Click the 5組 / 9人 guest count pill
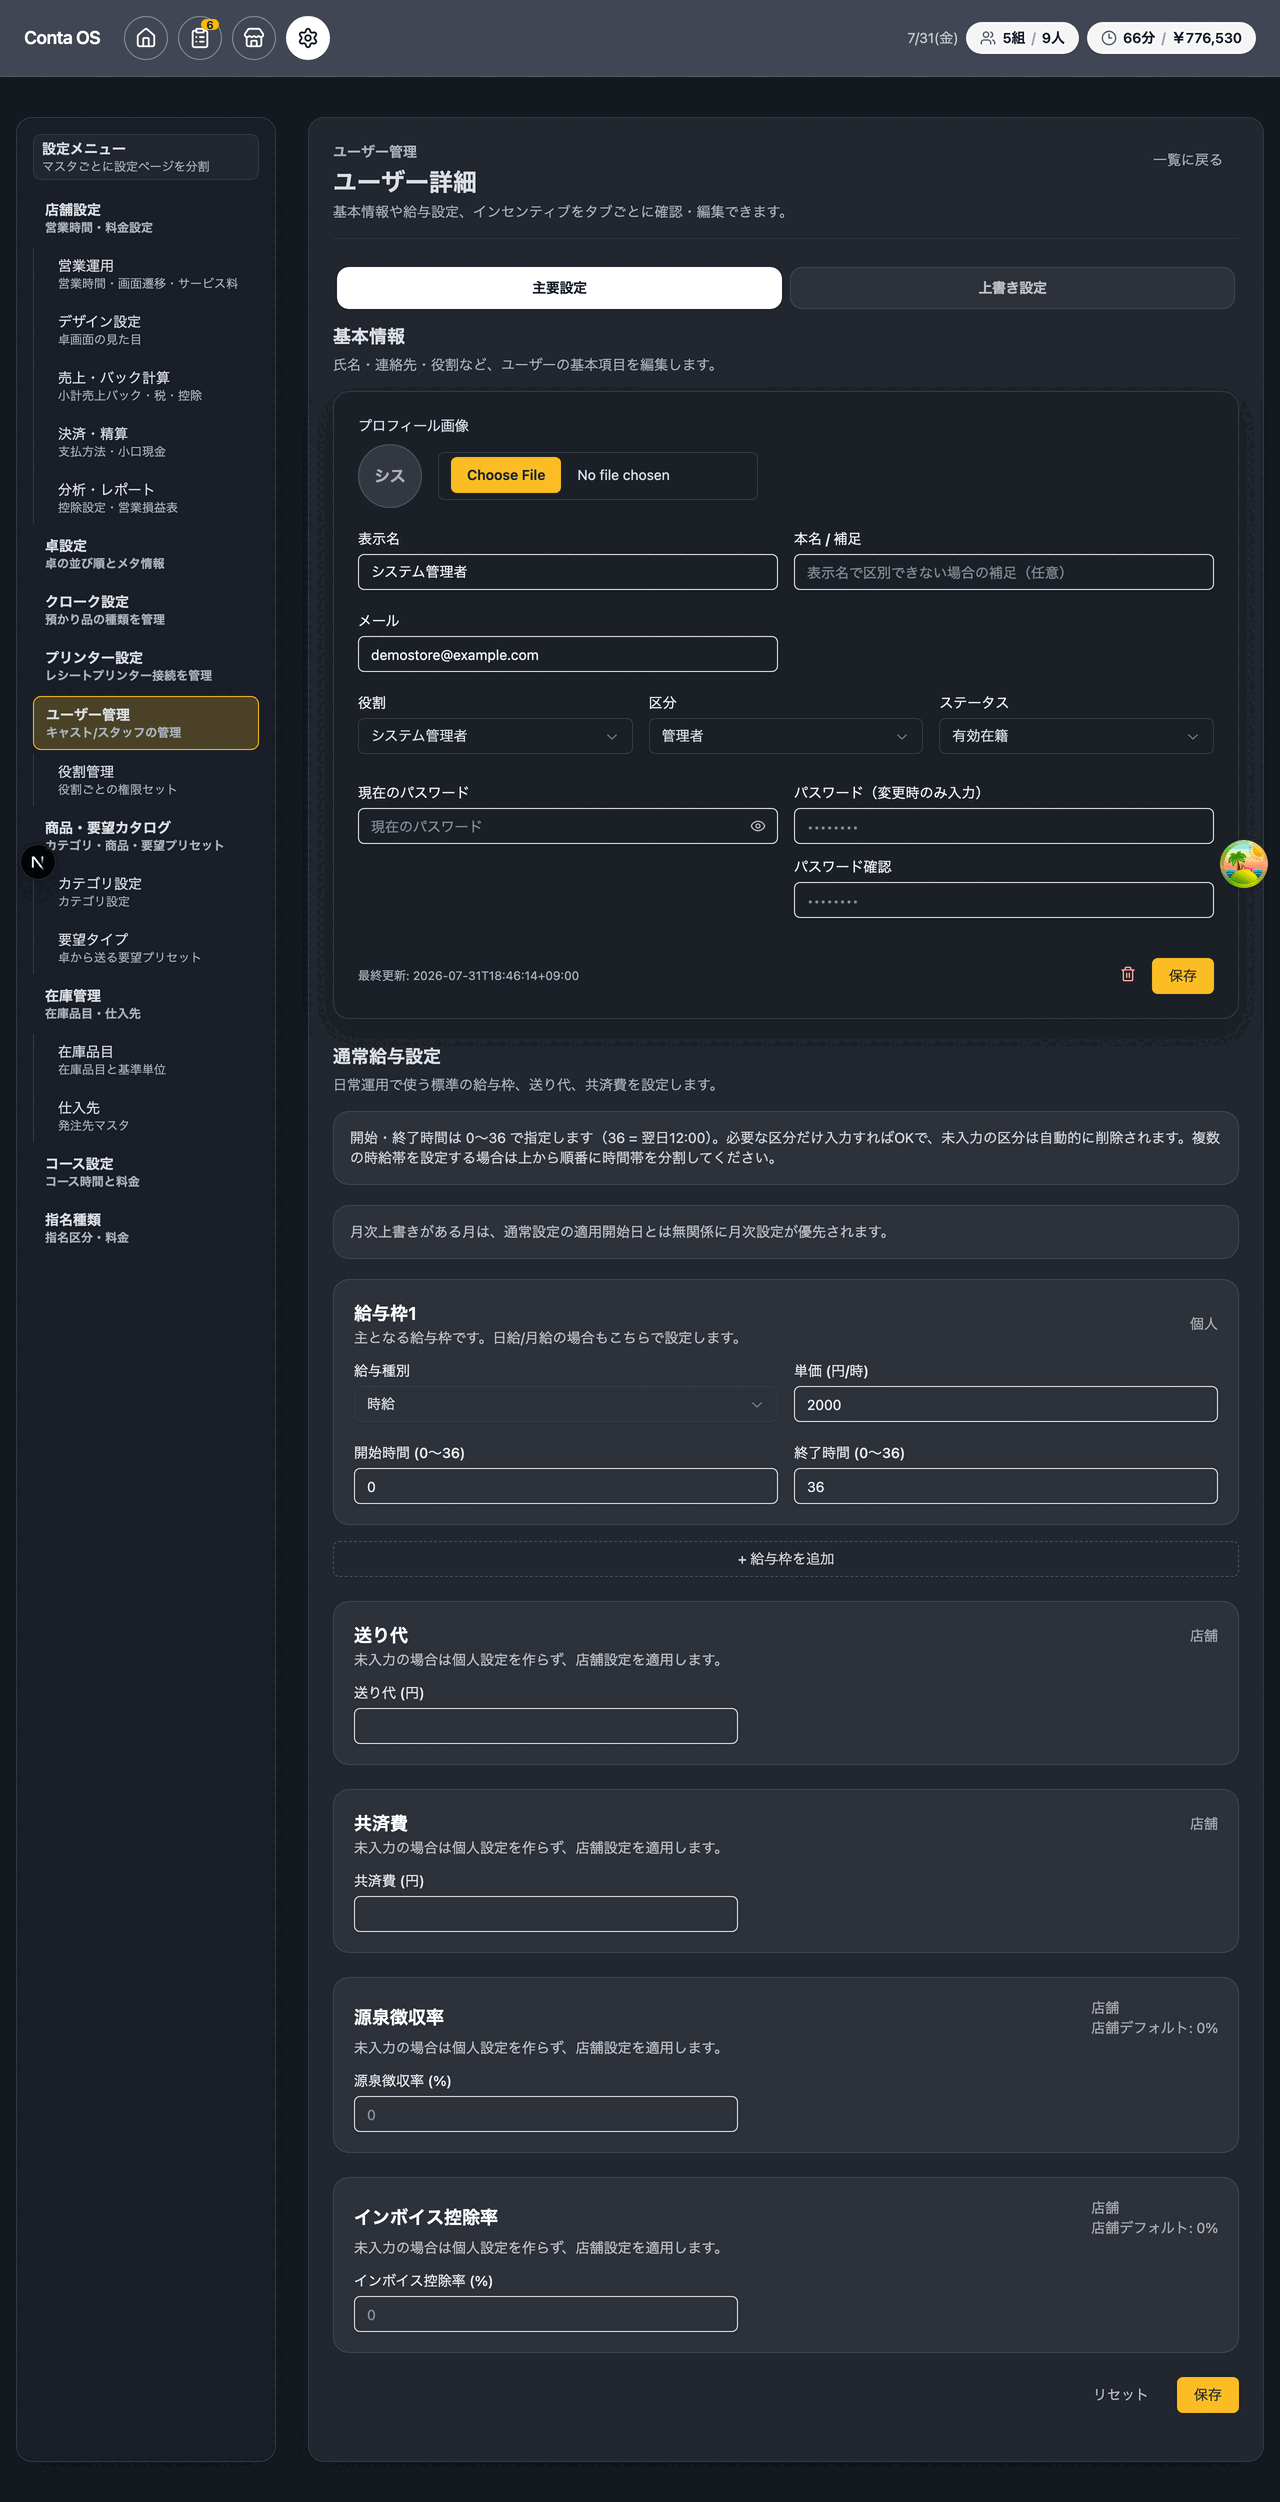Viewport: 1280px width, 2502px height. pos(1022,38)
